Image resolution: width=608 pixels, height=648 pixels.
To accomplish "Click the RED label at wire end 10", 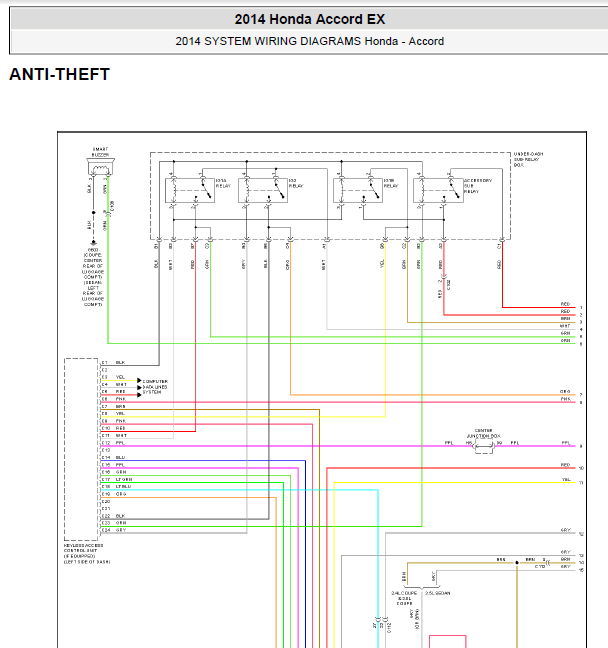I will 565,465.
